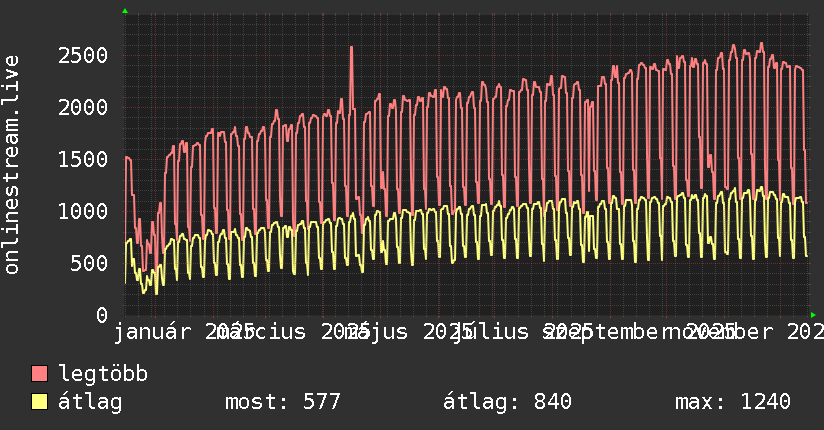The image size is (824, 430).
Task: Click the 500 y-axis label
Action: click(89, 263)
